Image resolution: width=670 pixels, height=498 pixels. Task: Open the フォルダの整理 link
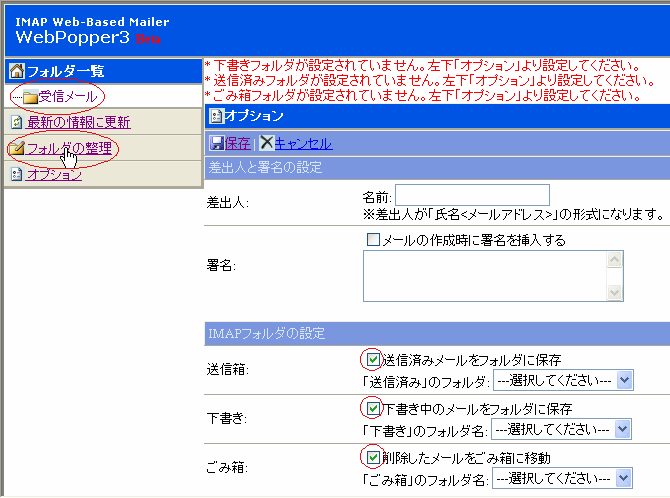pyautogui.click(x=69, y=148)
